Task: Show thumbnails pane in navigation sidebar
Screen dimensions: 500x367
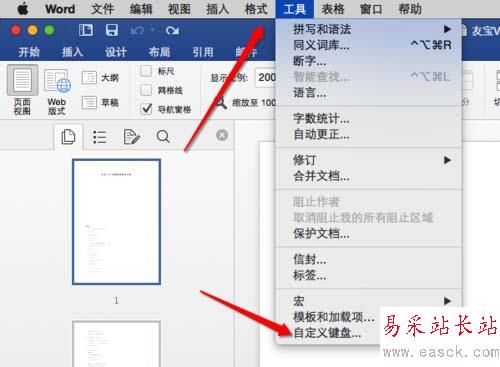Action: tap(68, 137)
